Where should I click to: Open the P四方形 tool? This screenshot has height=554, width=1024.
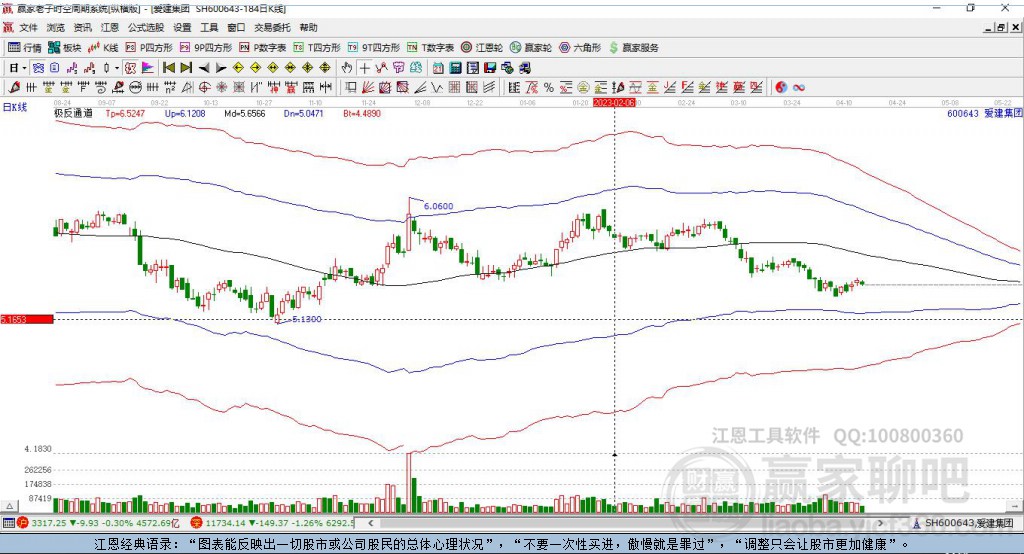[x=149, y=48]
